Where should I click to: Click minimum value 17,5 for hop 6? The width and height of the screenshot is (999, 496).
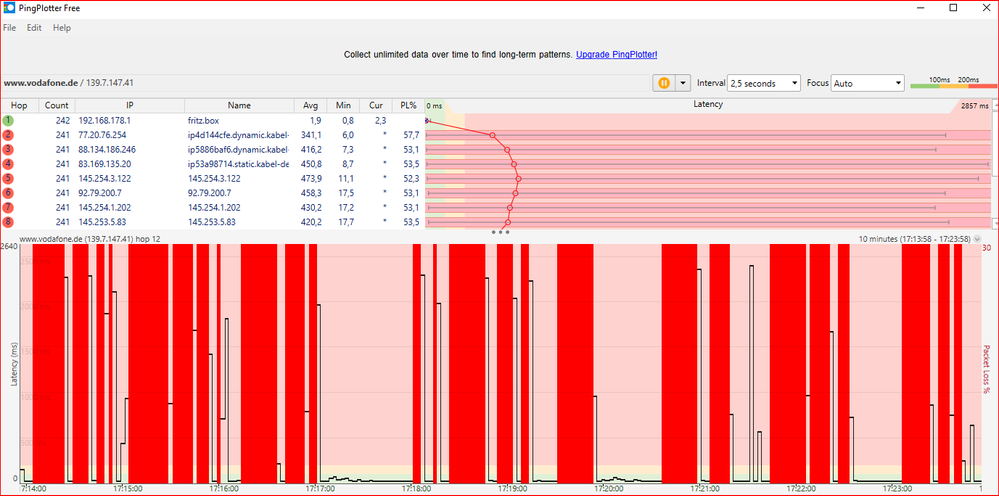pyautogui.click(x=346, y=193)
